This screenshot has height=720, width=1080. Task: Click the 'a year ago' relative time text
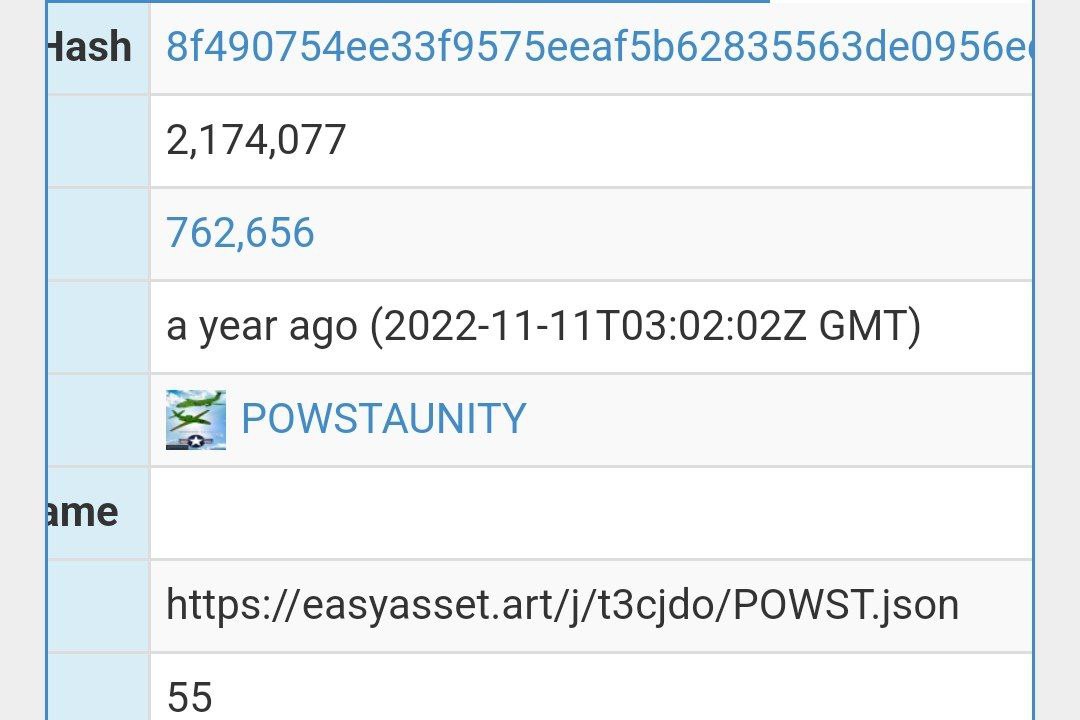point(262,327)
